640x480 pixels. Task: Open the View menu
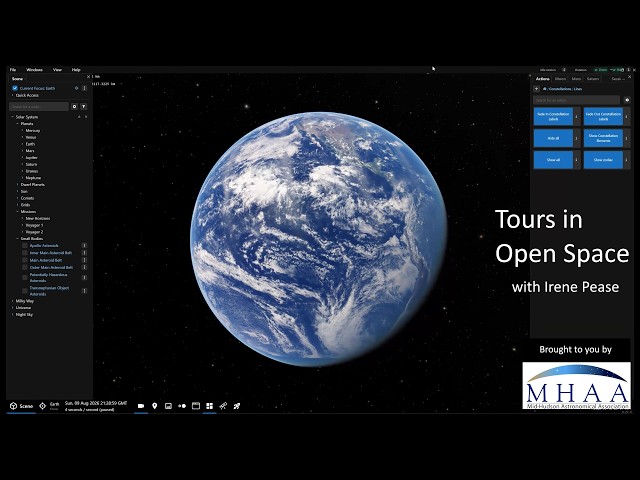click(x=57, y=70)
